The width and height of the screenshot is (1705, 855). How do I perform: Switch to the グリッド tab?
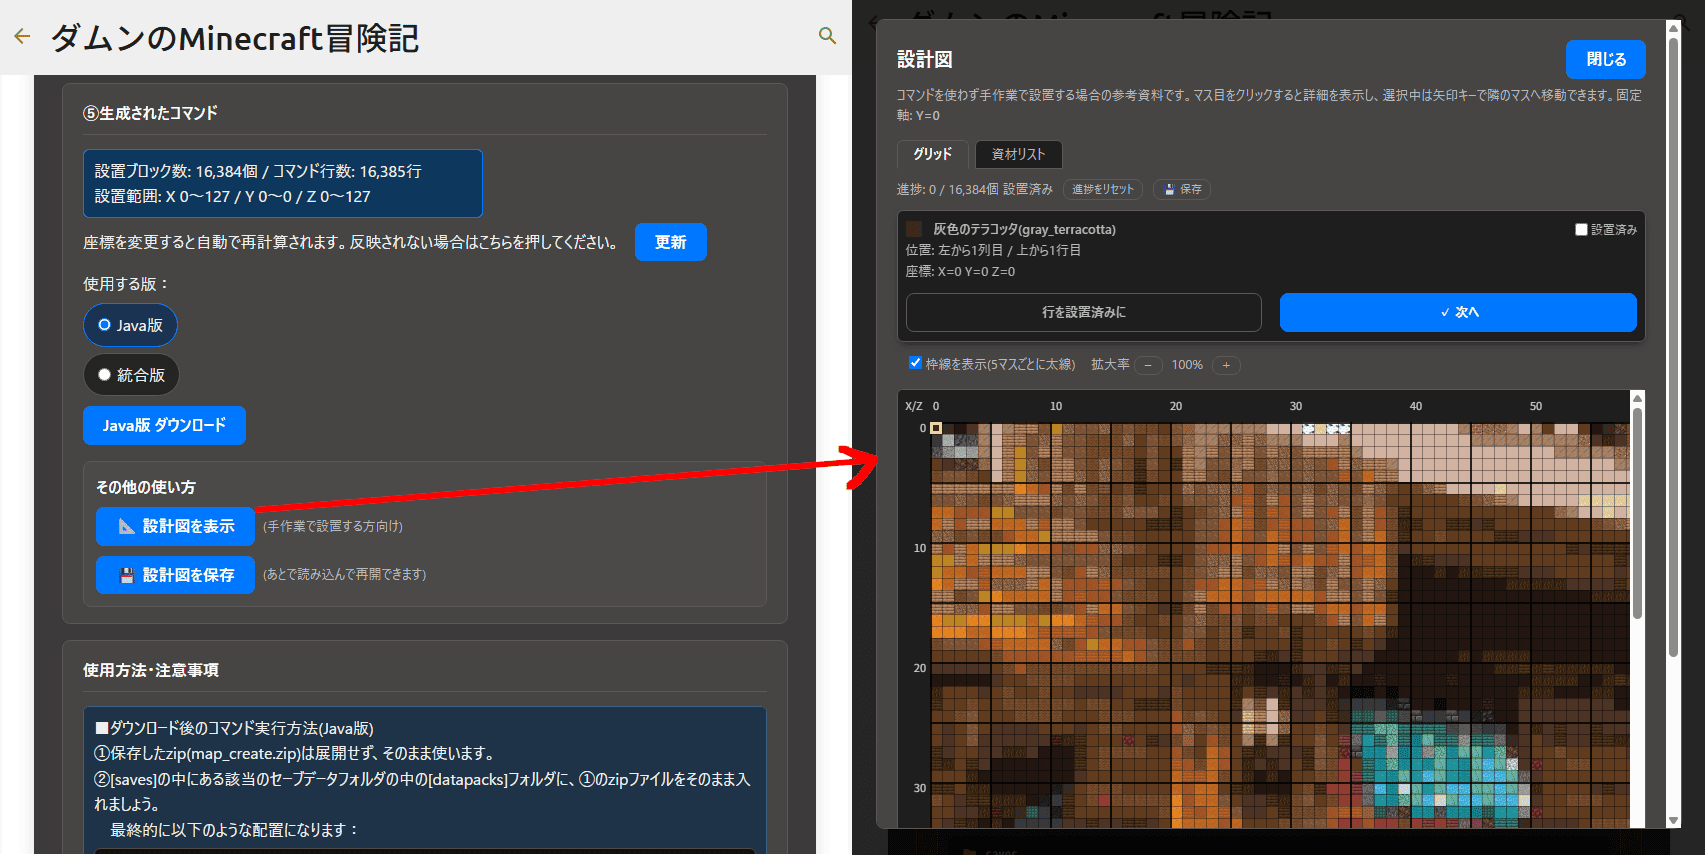pos(932,154)
